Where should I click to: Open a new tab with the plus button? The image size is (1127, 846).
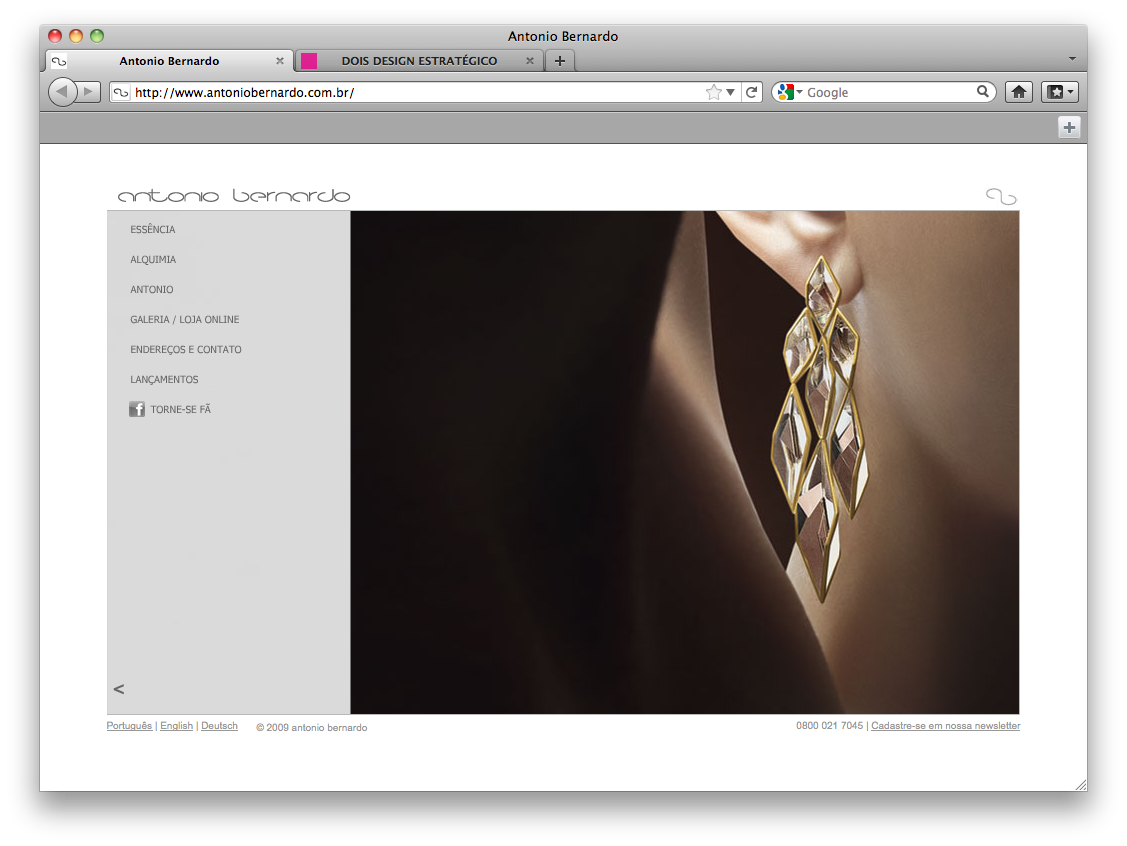[559, 61]
